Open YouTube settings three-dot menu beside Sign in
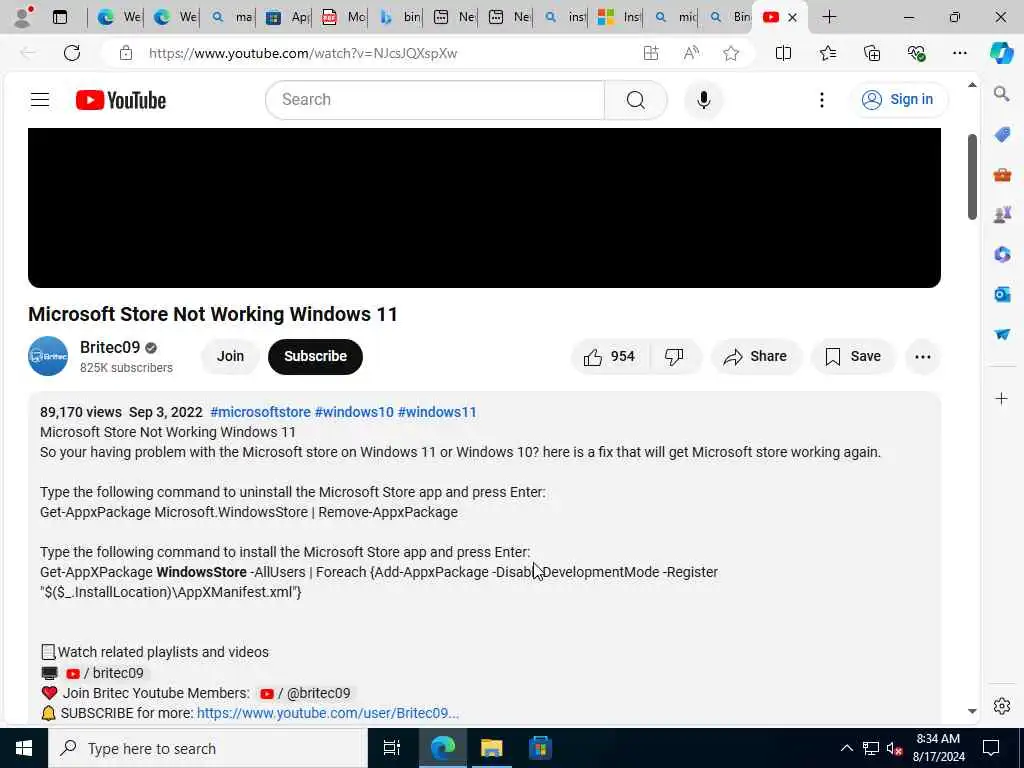Screen dimensions: 1024x768 (x=822, y=100)
